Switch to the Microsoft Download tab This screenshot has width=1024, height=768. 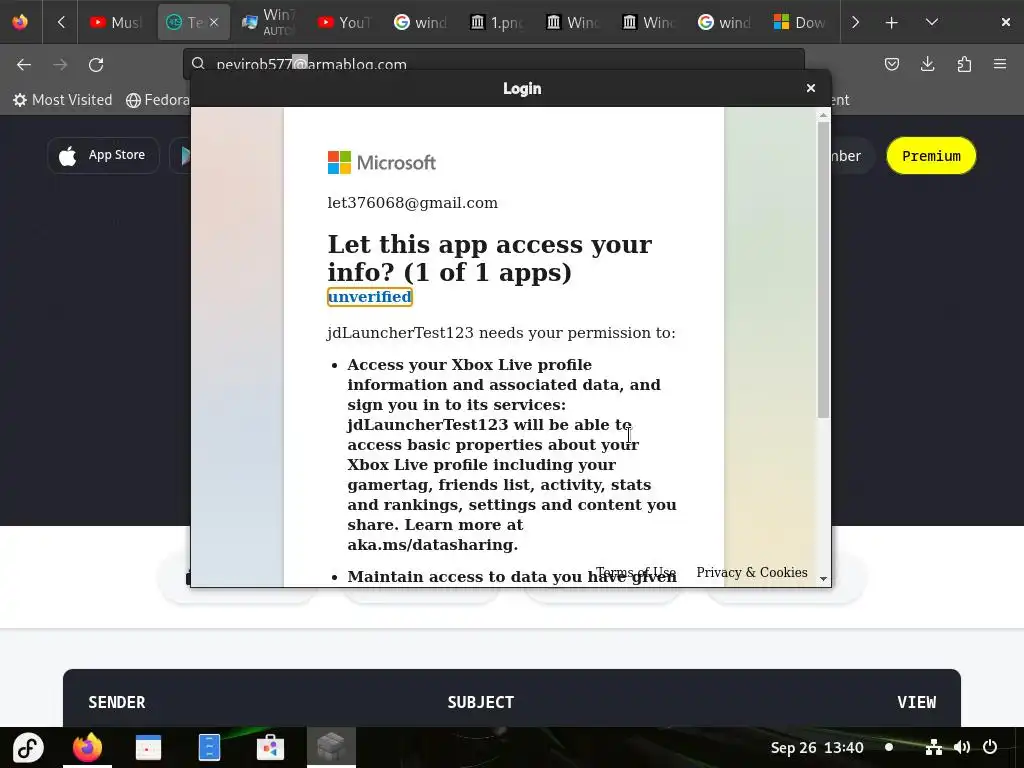tap(800, 23)
